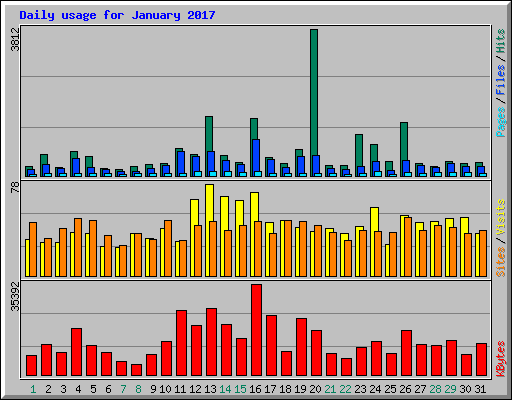The height and width of the screenshot is (400, 512).
Task: Click the 3812 axis value
Action: [15, 39]
